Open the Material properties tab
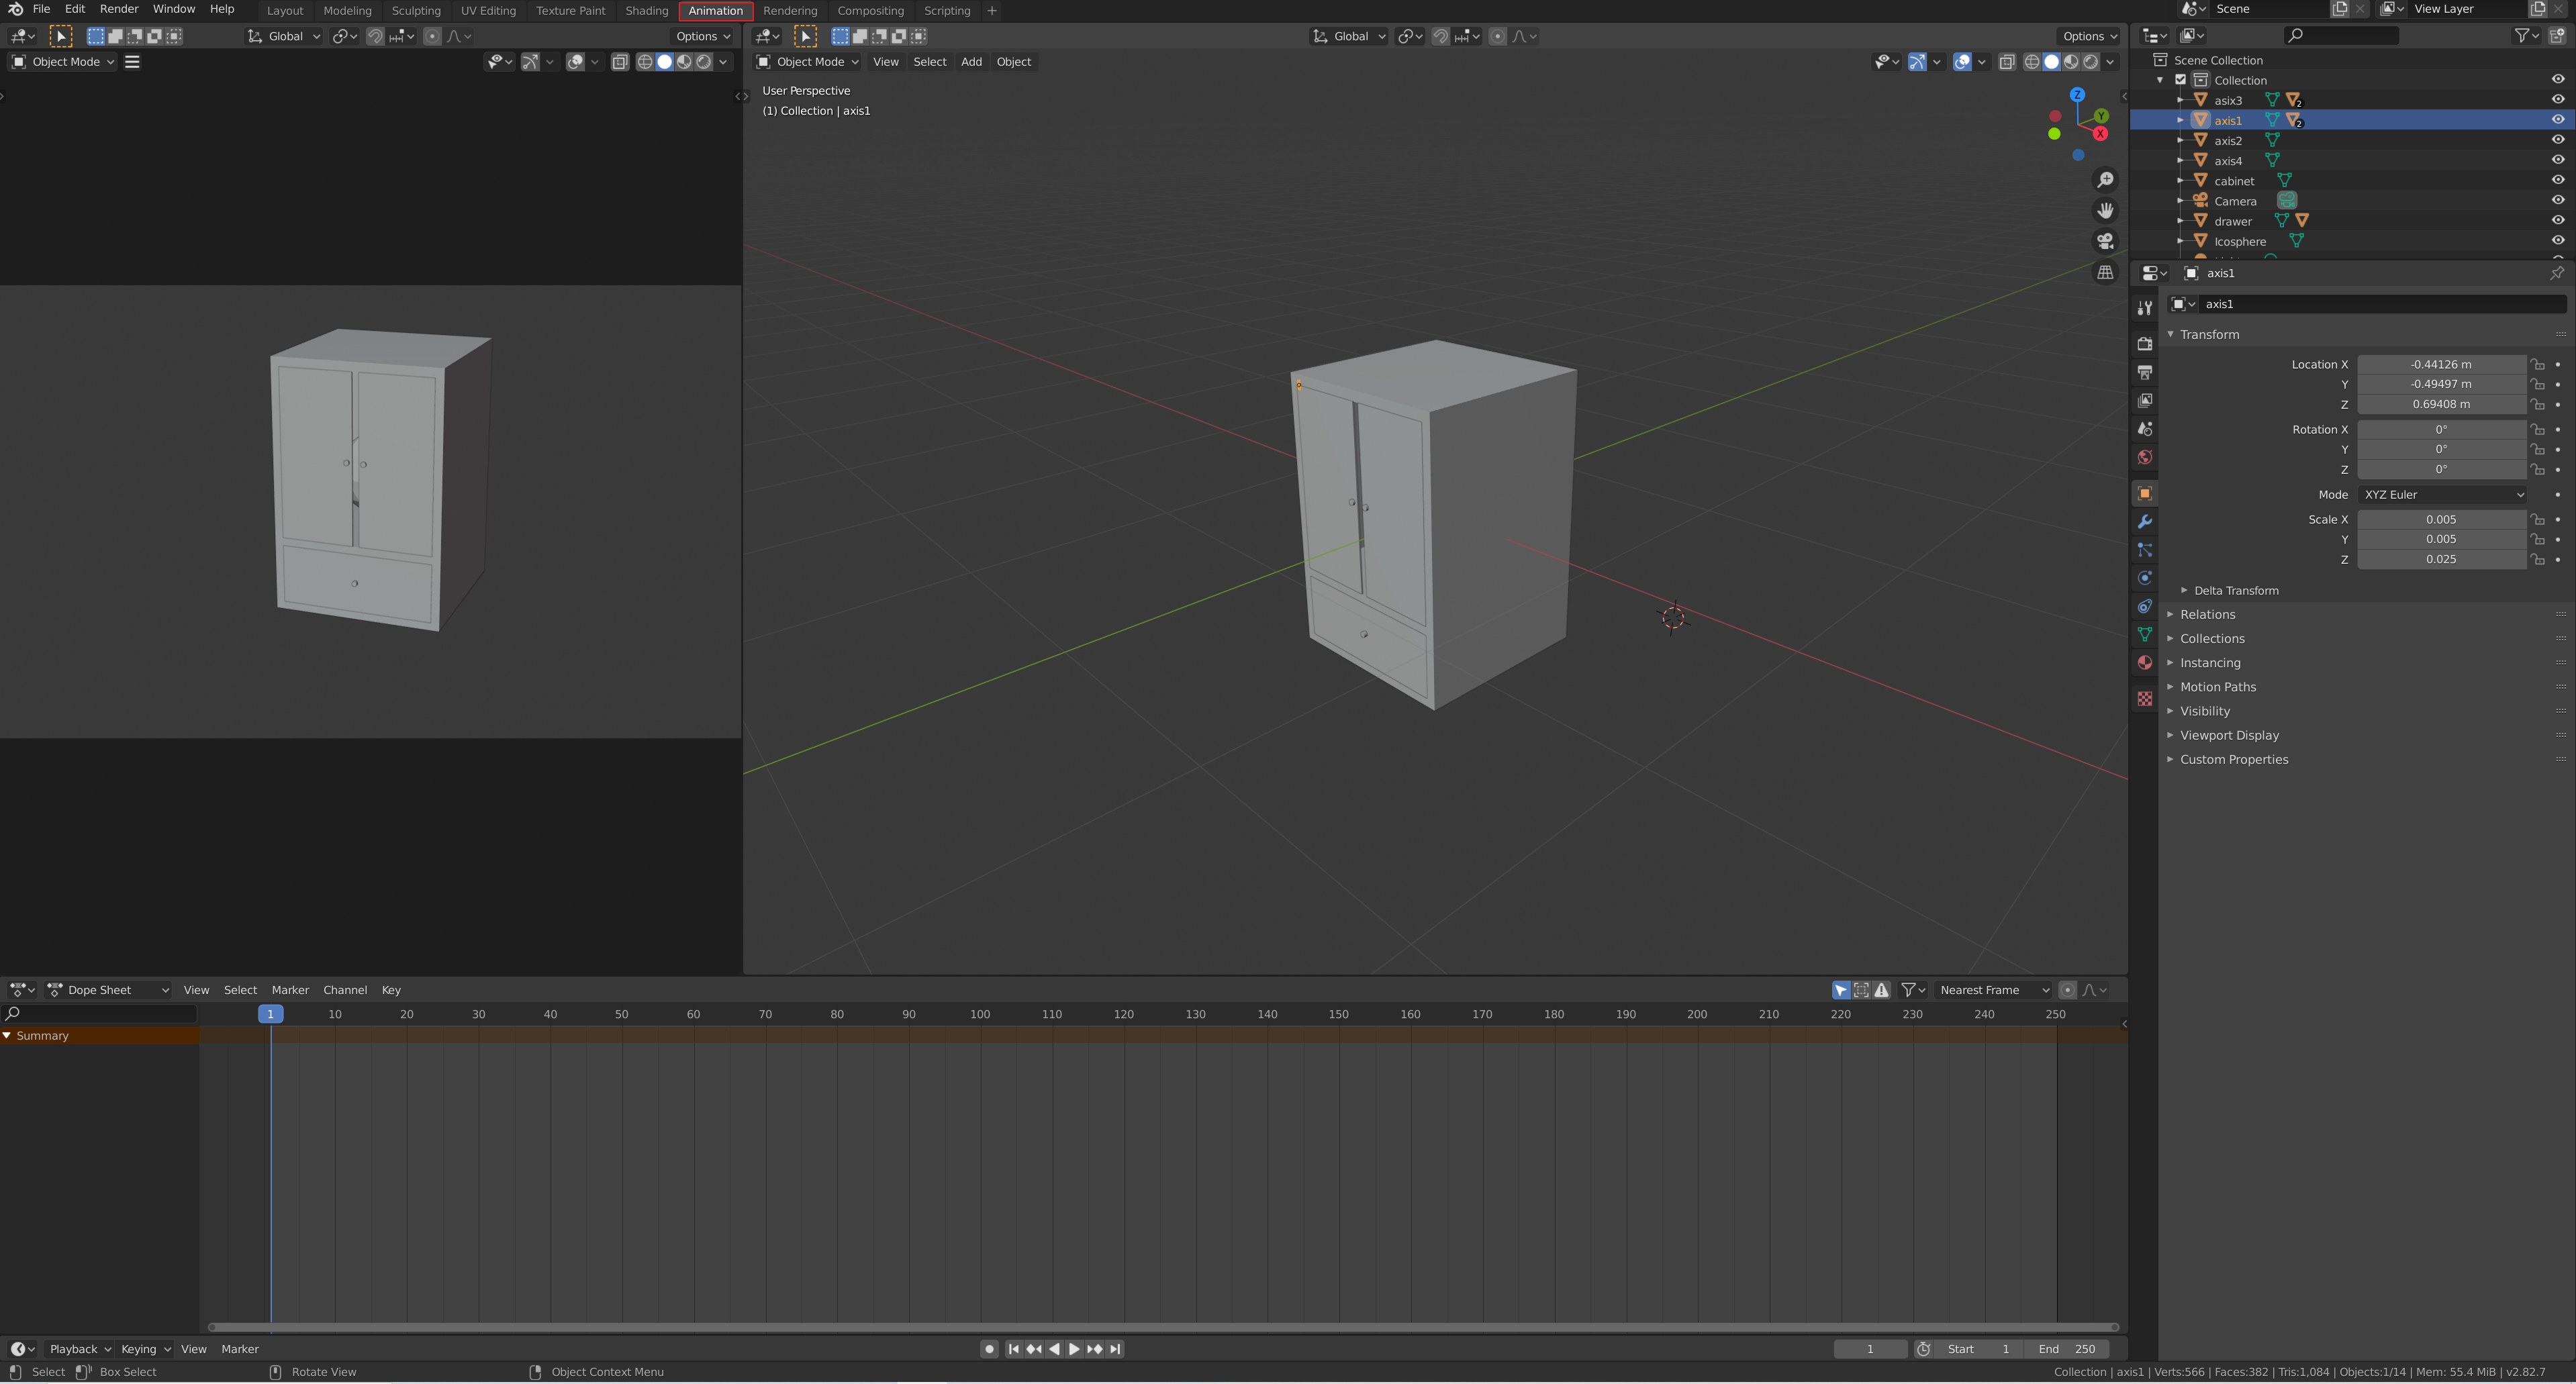 click(x=2144, y=663)
